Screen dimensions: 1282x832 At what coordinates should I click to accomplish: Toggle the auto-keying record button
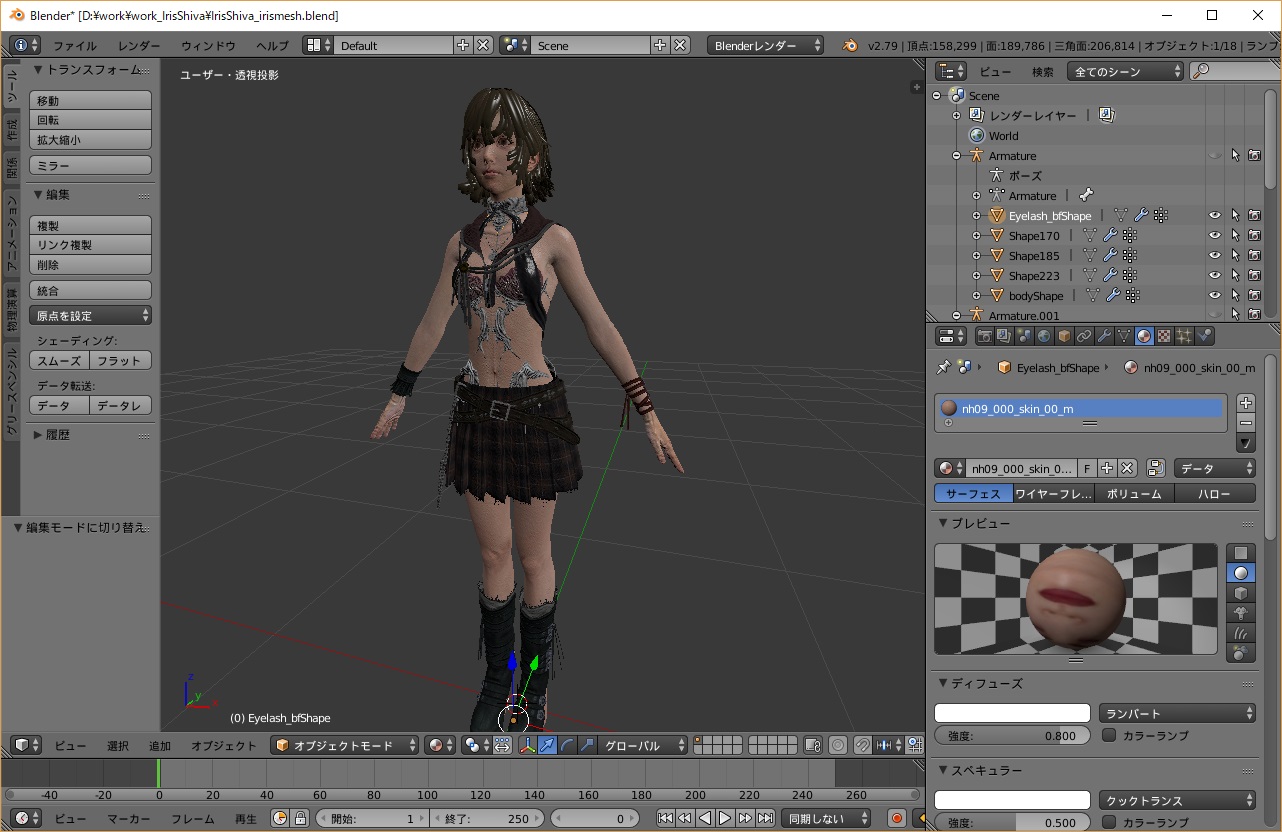pyautogui.click(x=897, y=818)
